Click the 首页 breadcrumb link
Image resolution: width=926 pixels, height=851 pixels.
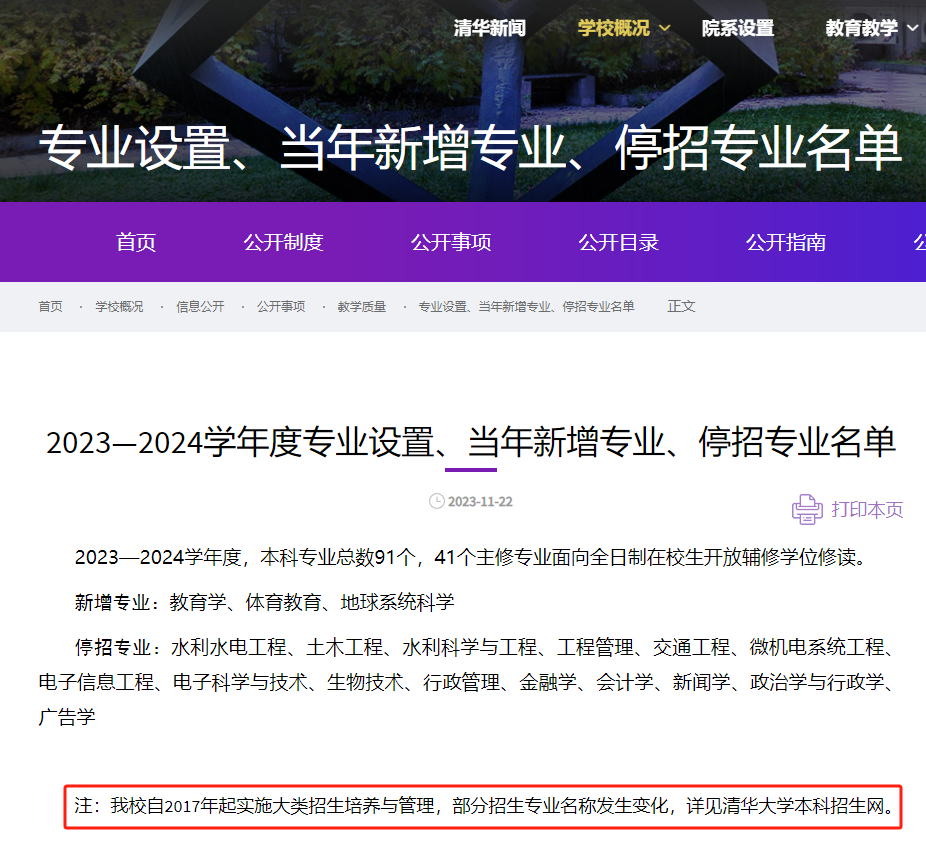[x=50, y=306]
